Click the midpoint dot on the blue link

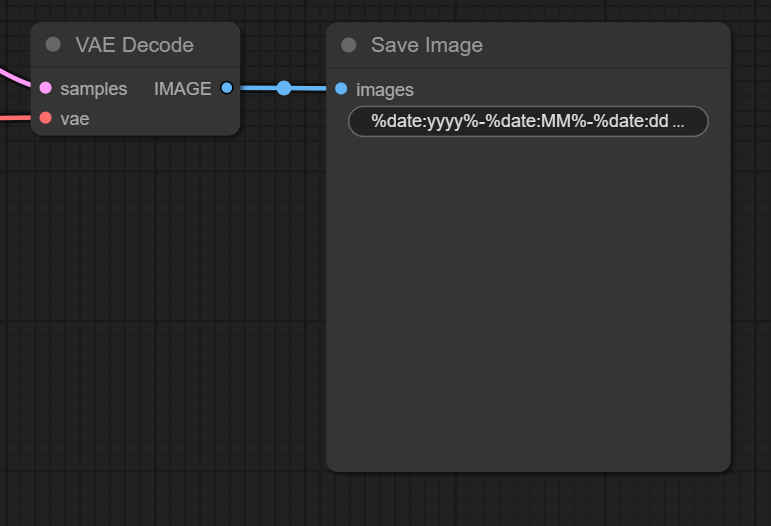tap(284, 88)
